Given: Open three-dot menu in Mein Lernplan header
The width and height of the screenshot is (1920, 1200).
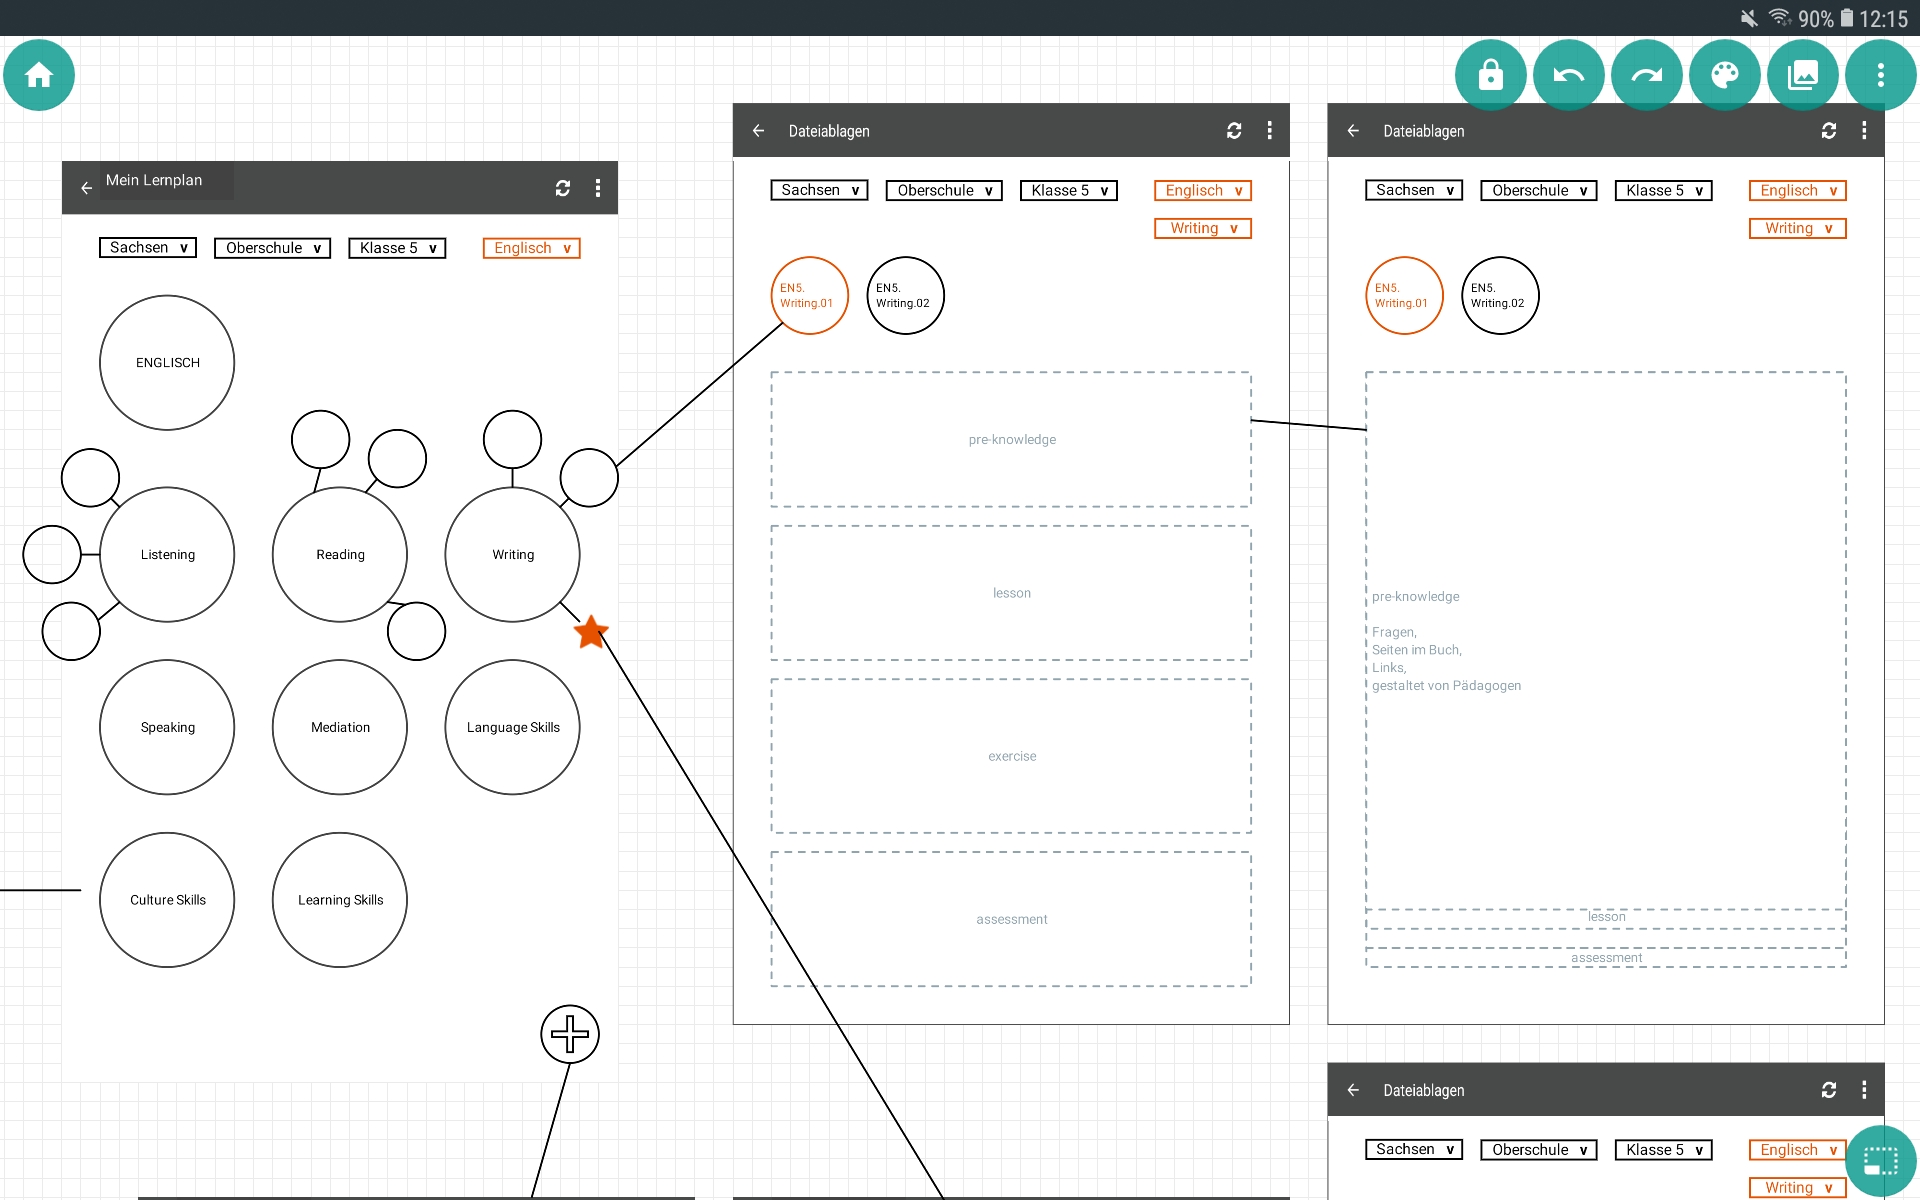Looking at the screenshot, I should pos(598,188).
